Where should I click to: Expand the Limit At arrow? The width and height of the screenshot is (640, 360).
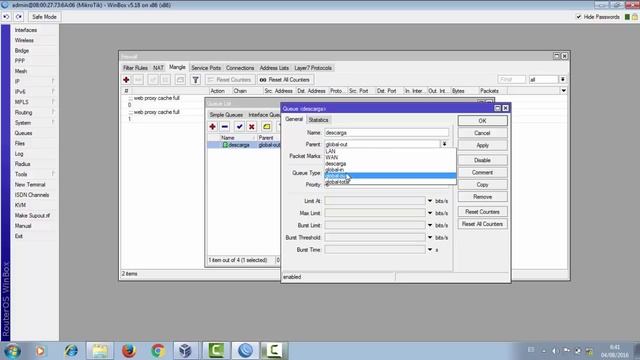(x=430, y=201)
